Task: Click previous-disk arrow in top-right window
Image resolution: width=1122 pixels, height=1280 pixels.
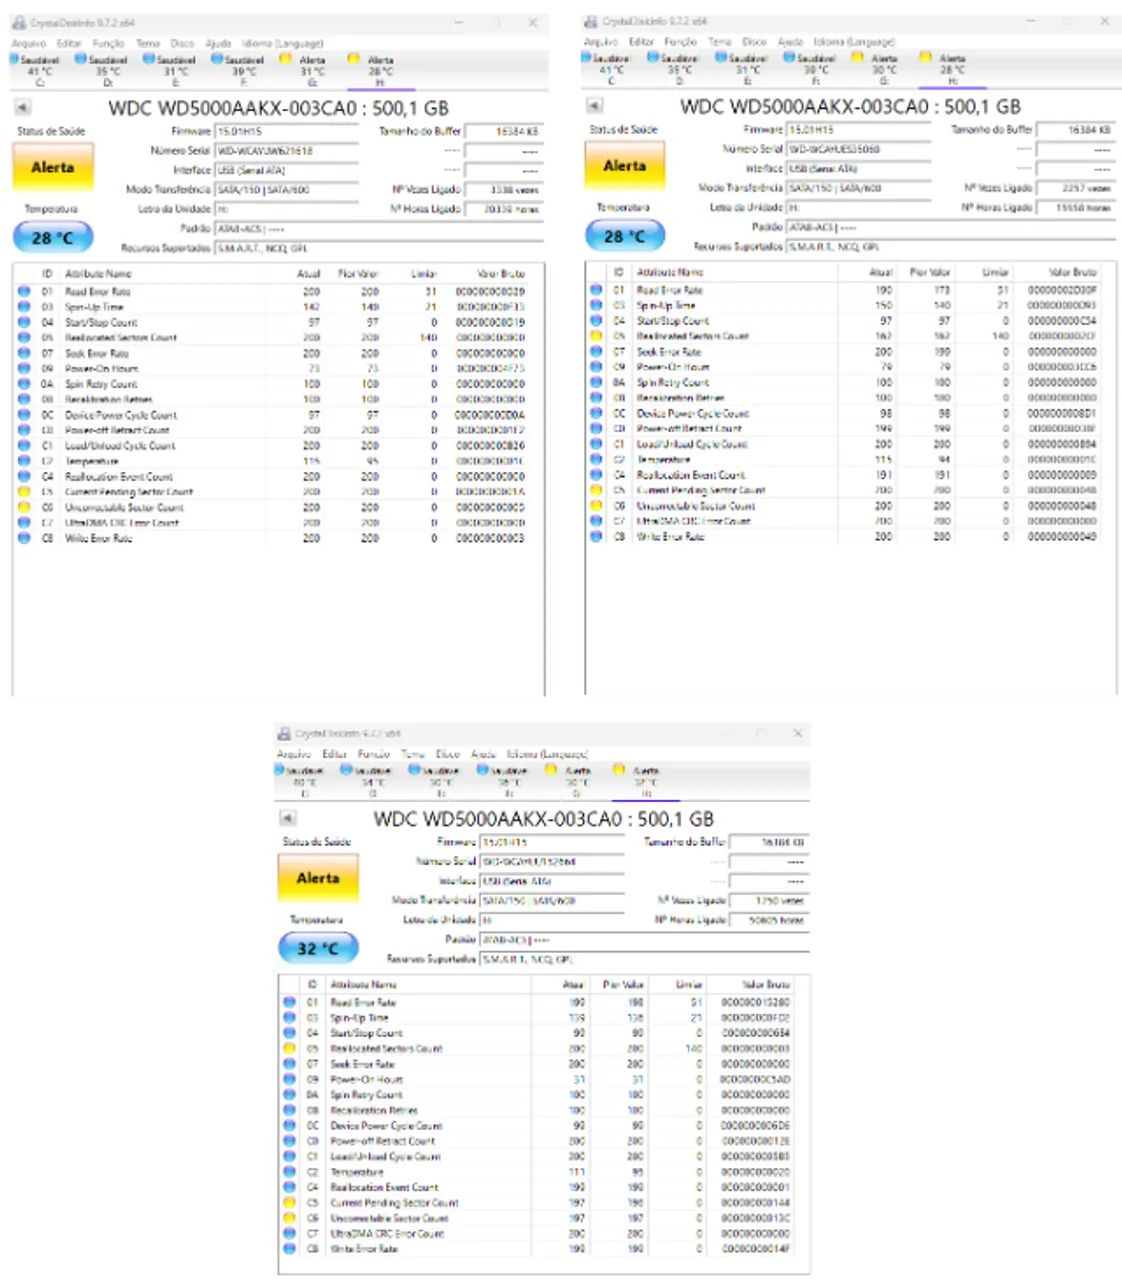Action: tap(594, 106)
